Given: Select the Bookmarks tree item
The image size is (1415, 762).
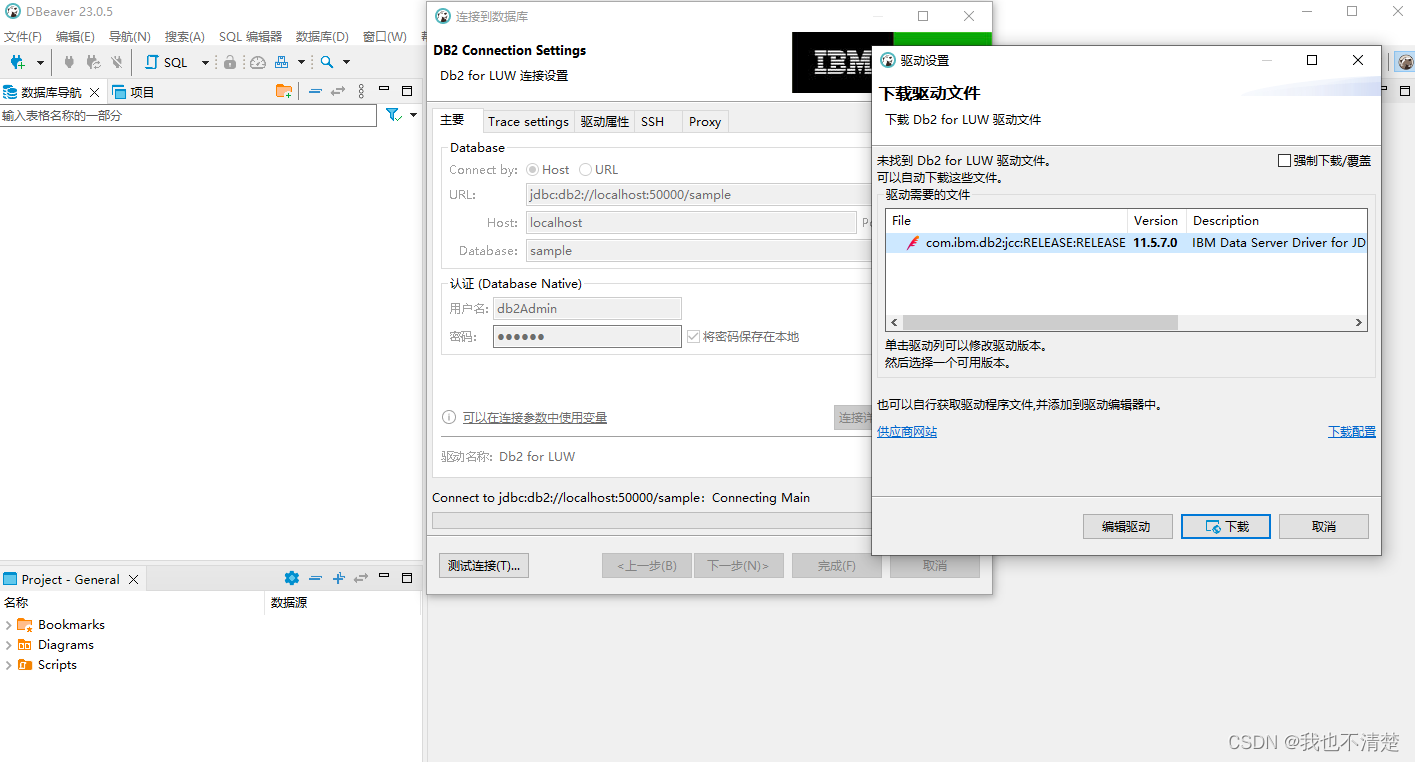Looking at the screenshot, I should click(x=71, y=625).
